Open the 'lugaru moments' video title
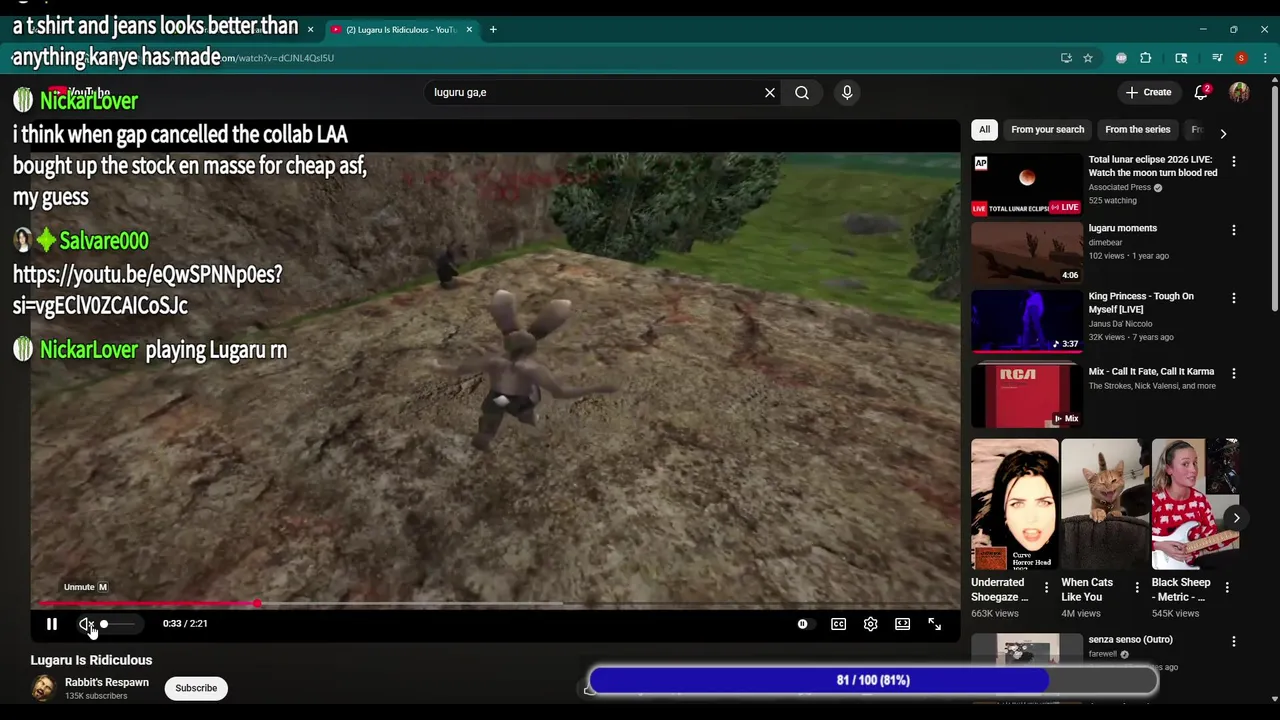 coord(1123,228)
